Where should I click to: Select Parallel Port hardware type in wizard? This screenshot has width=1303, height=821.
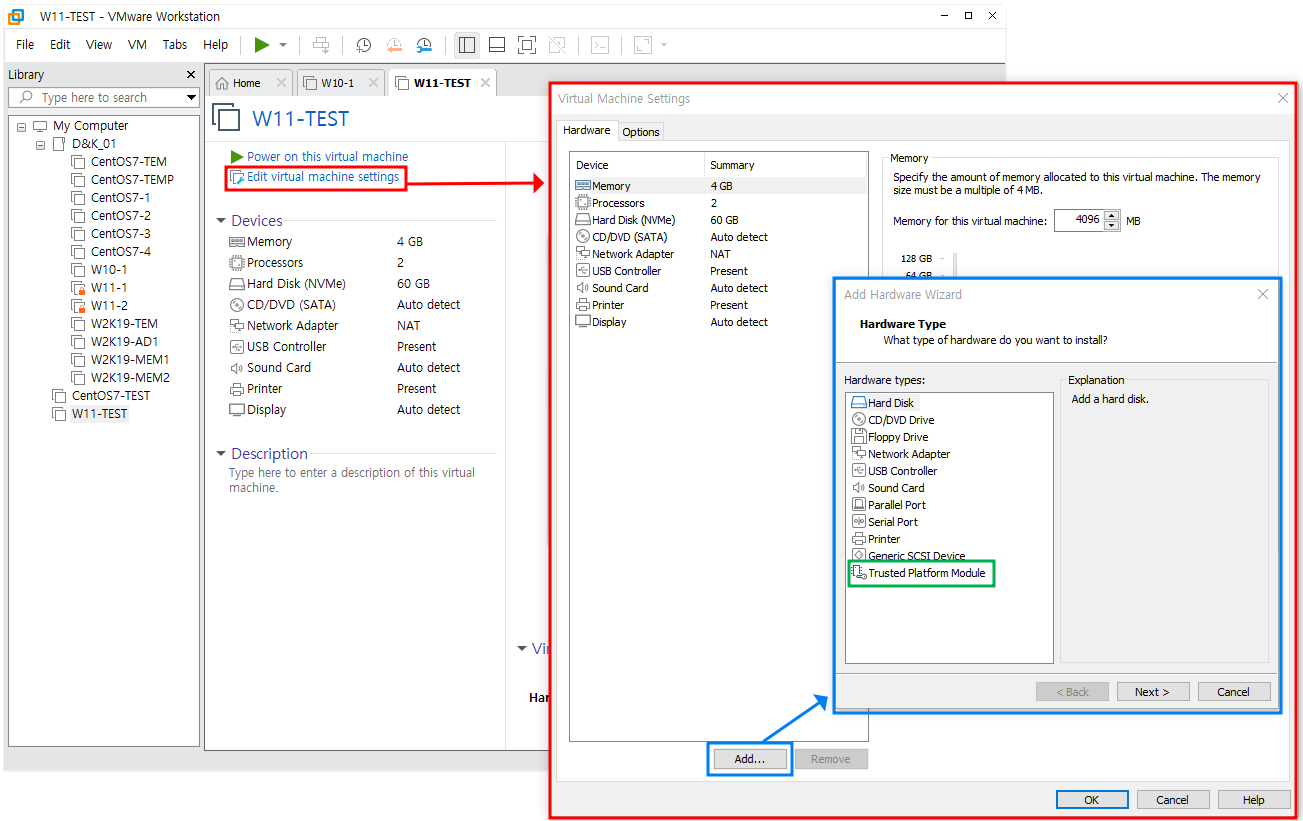point(889,505)
